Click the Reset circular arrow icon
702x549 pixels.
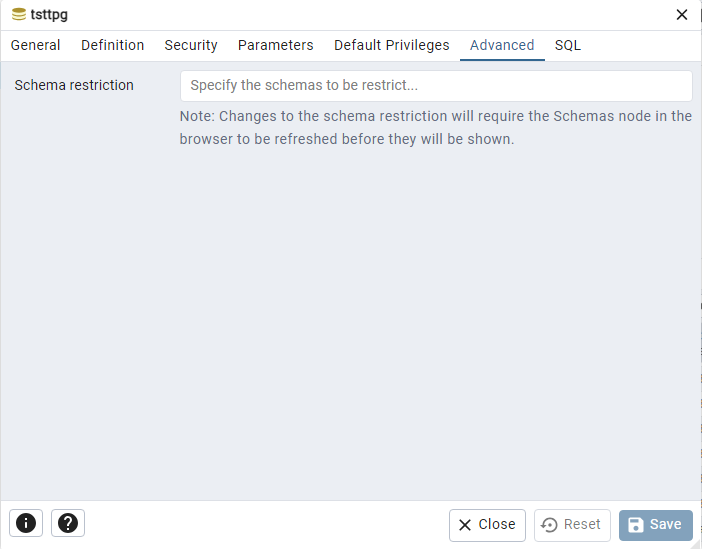(x=549, y=525)
